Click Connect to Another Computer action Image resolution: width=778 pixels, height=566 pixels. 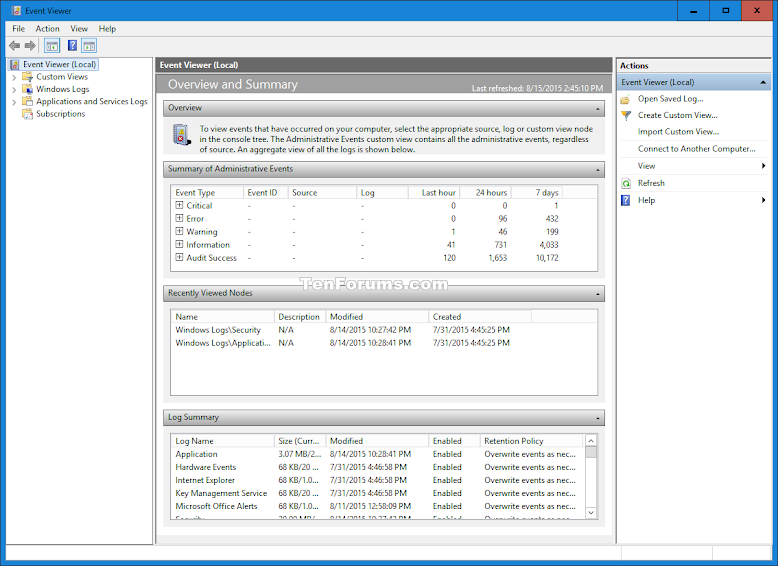click(696, 149)
